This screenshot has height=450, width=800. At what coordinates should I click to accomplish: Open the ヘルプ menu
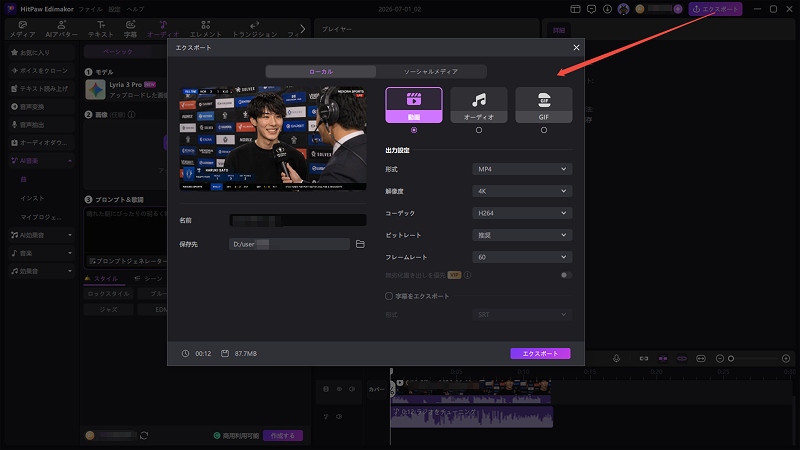(x=135, y=9)
